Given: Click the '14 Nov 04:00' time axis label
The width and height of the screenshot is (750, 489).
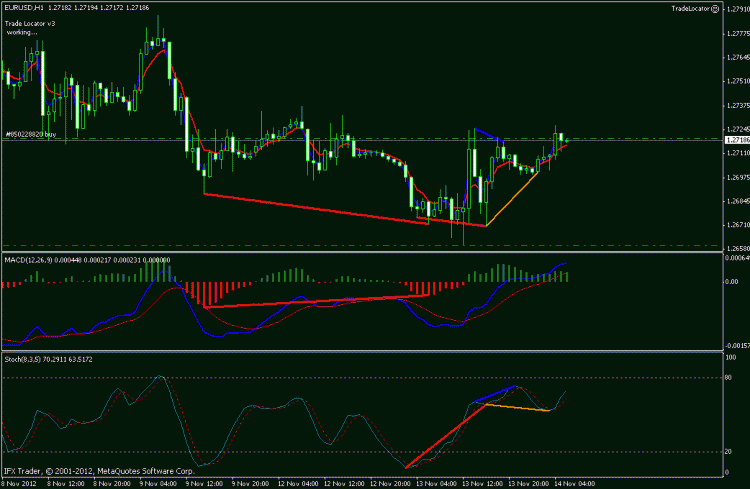Looking at the screenshot, I should [574, 483].
